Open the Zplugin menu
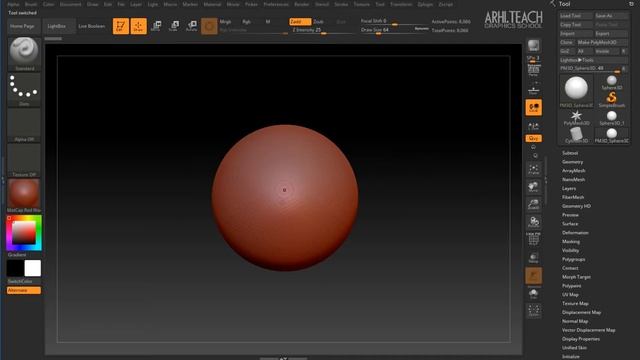The width and height of the screenshot is (640, 360). 425,4
